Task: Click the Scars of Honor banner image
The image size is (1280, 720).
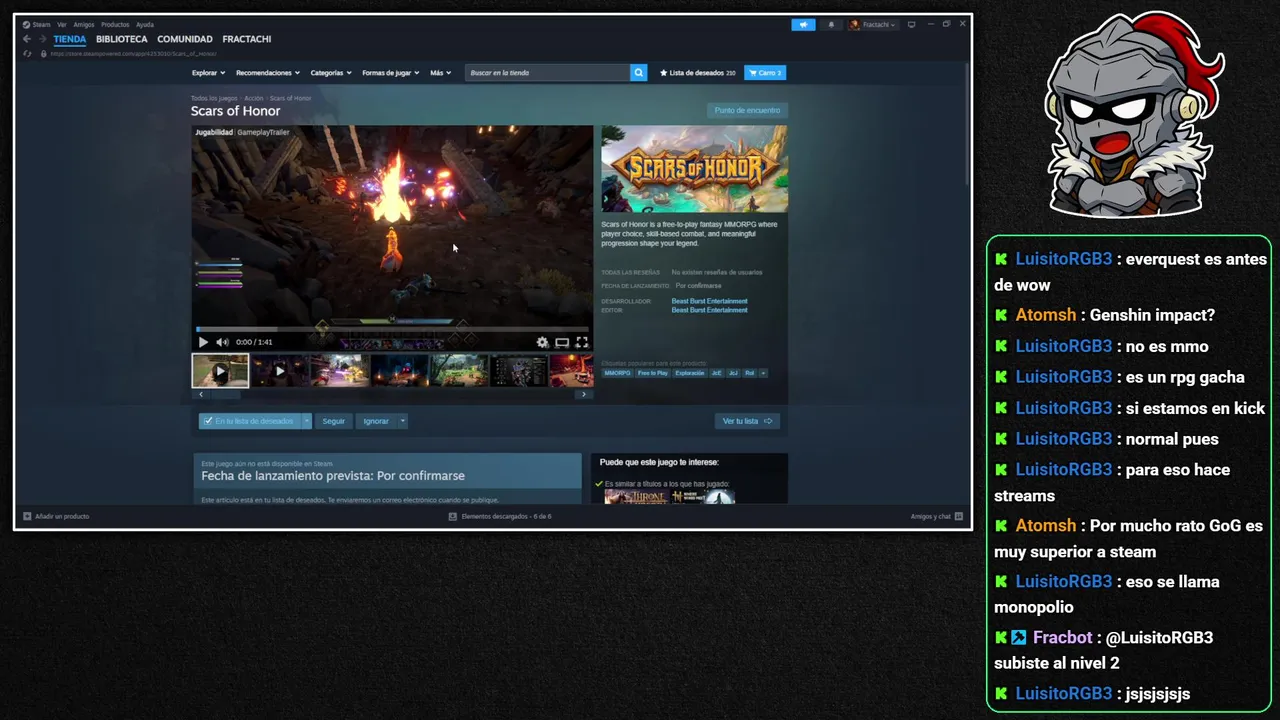Action: (694, 169)
